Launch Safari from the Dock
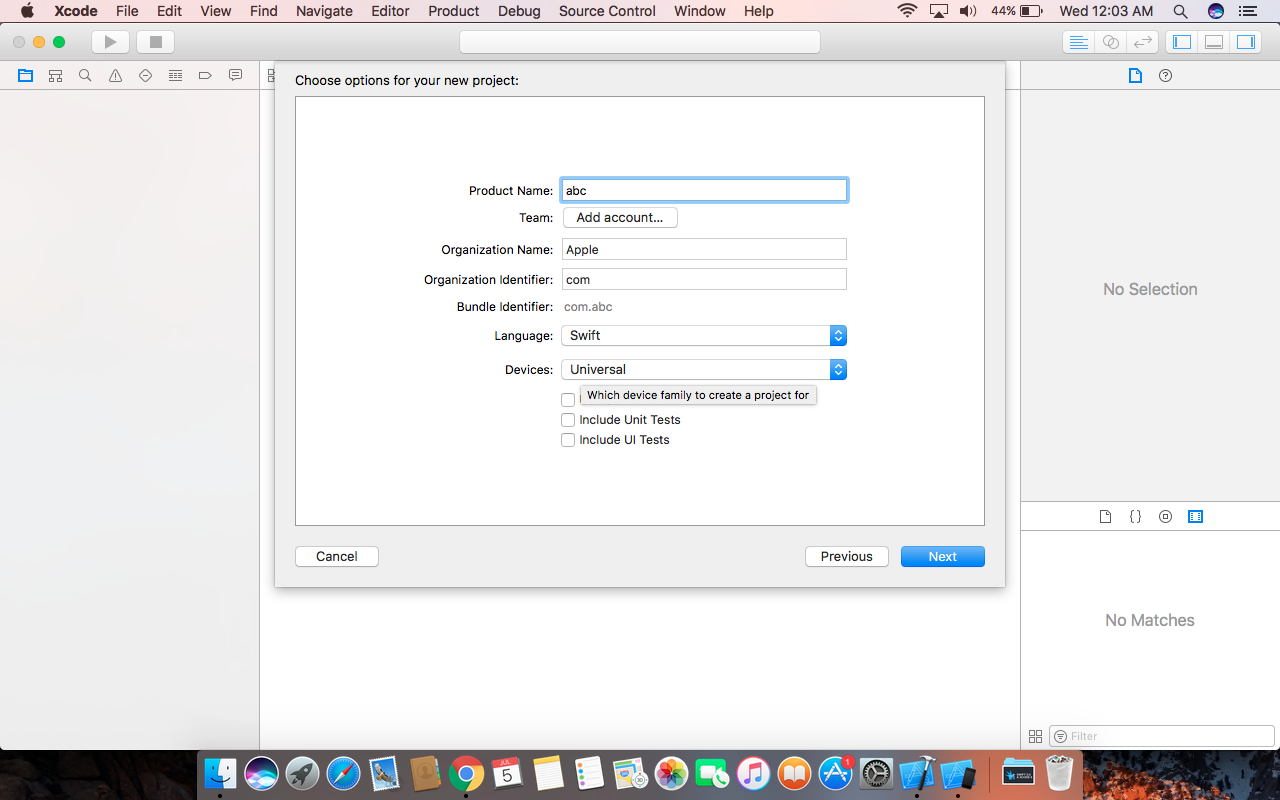Image resolution: width=1280 pixels, height=800 pixels. click(x=343, y=773)
